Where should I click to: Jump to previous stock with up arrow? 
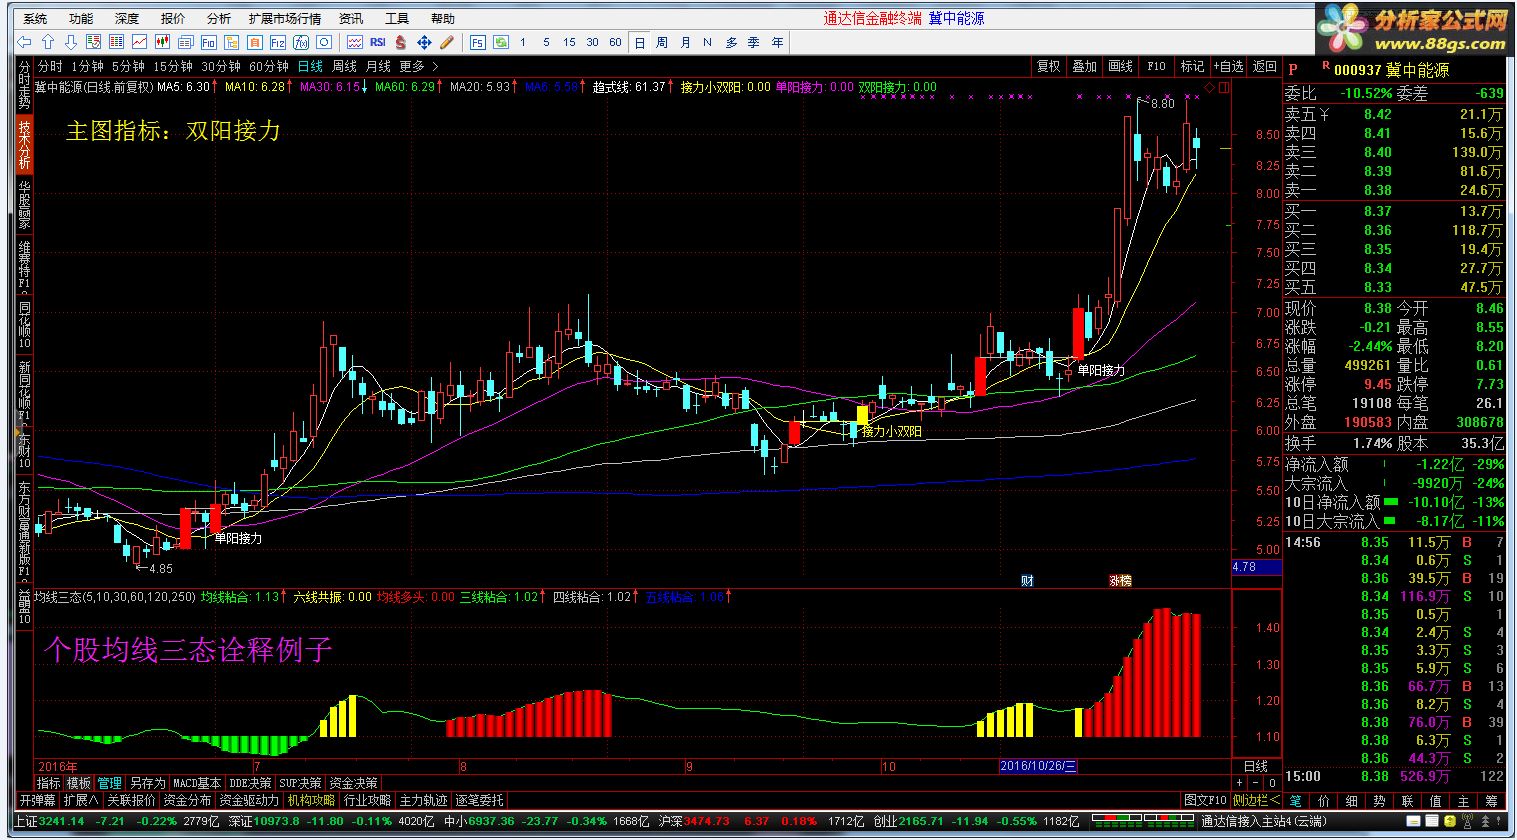coord(47,42)
